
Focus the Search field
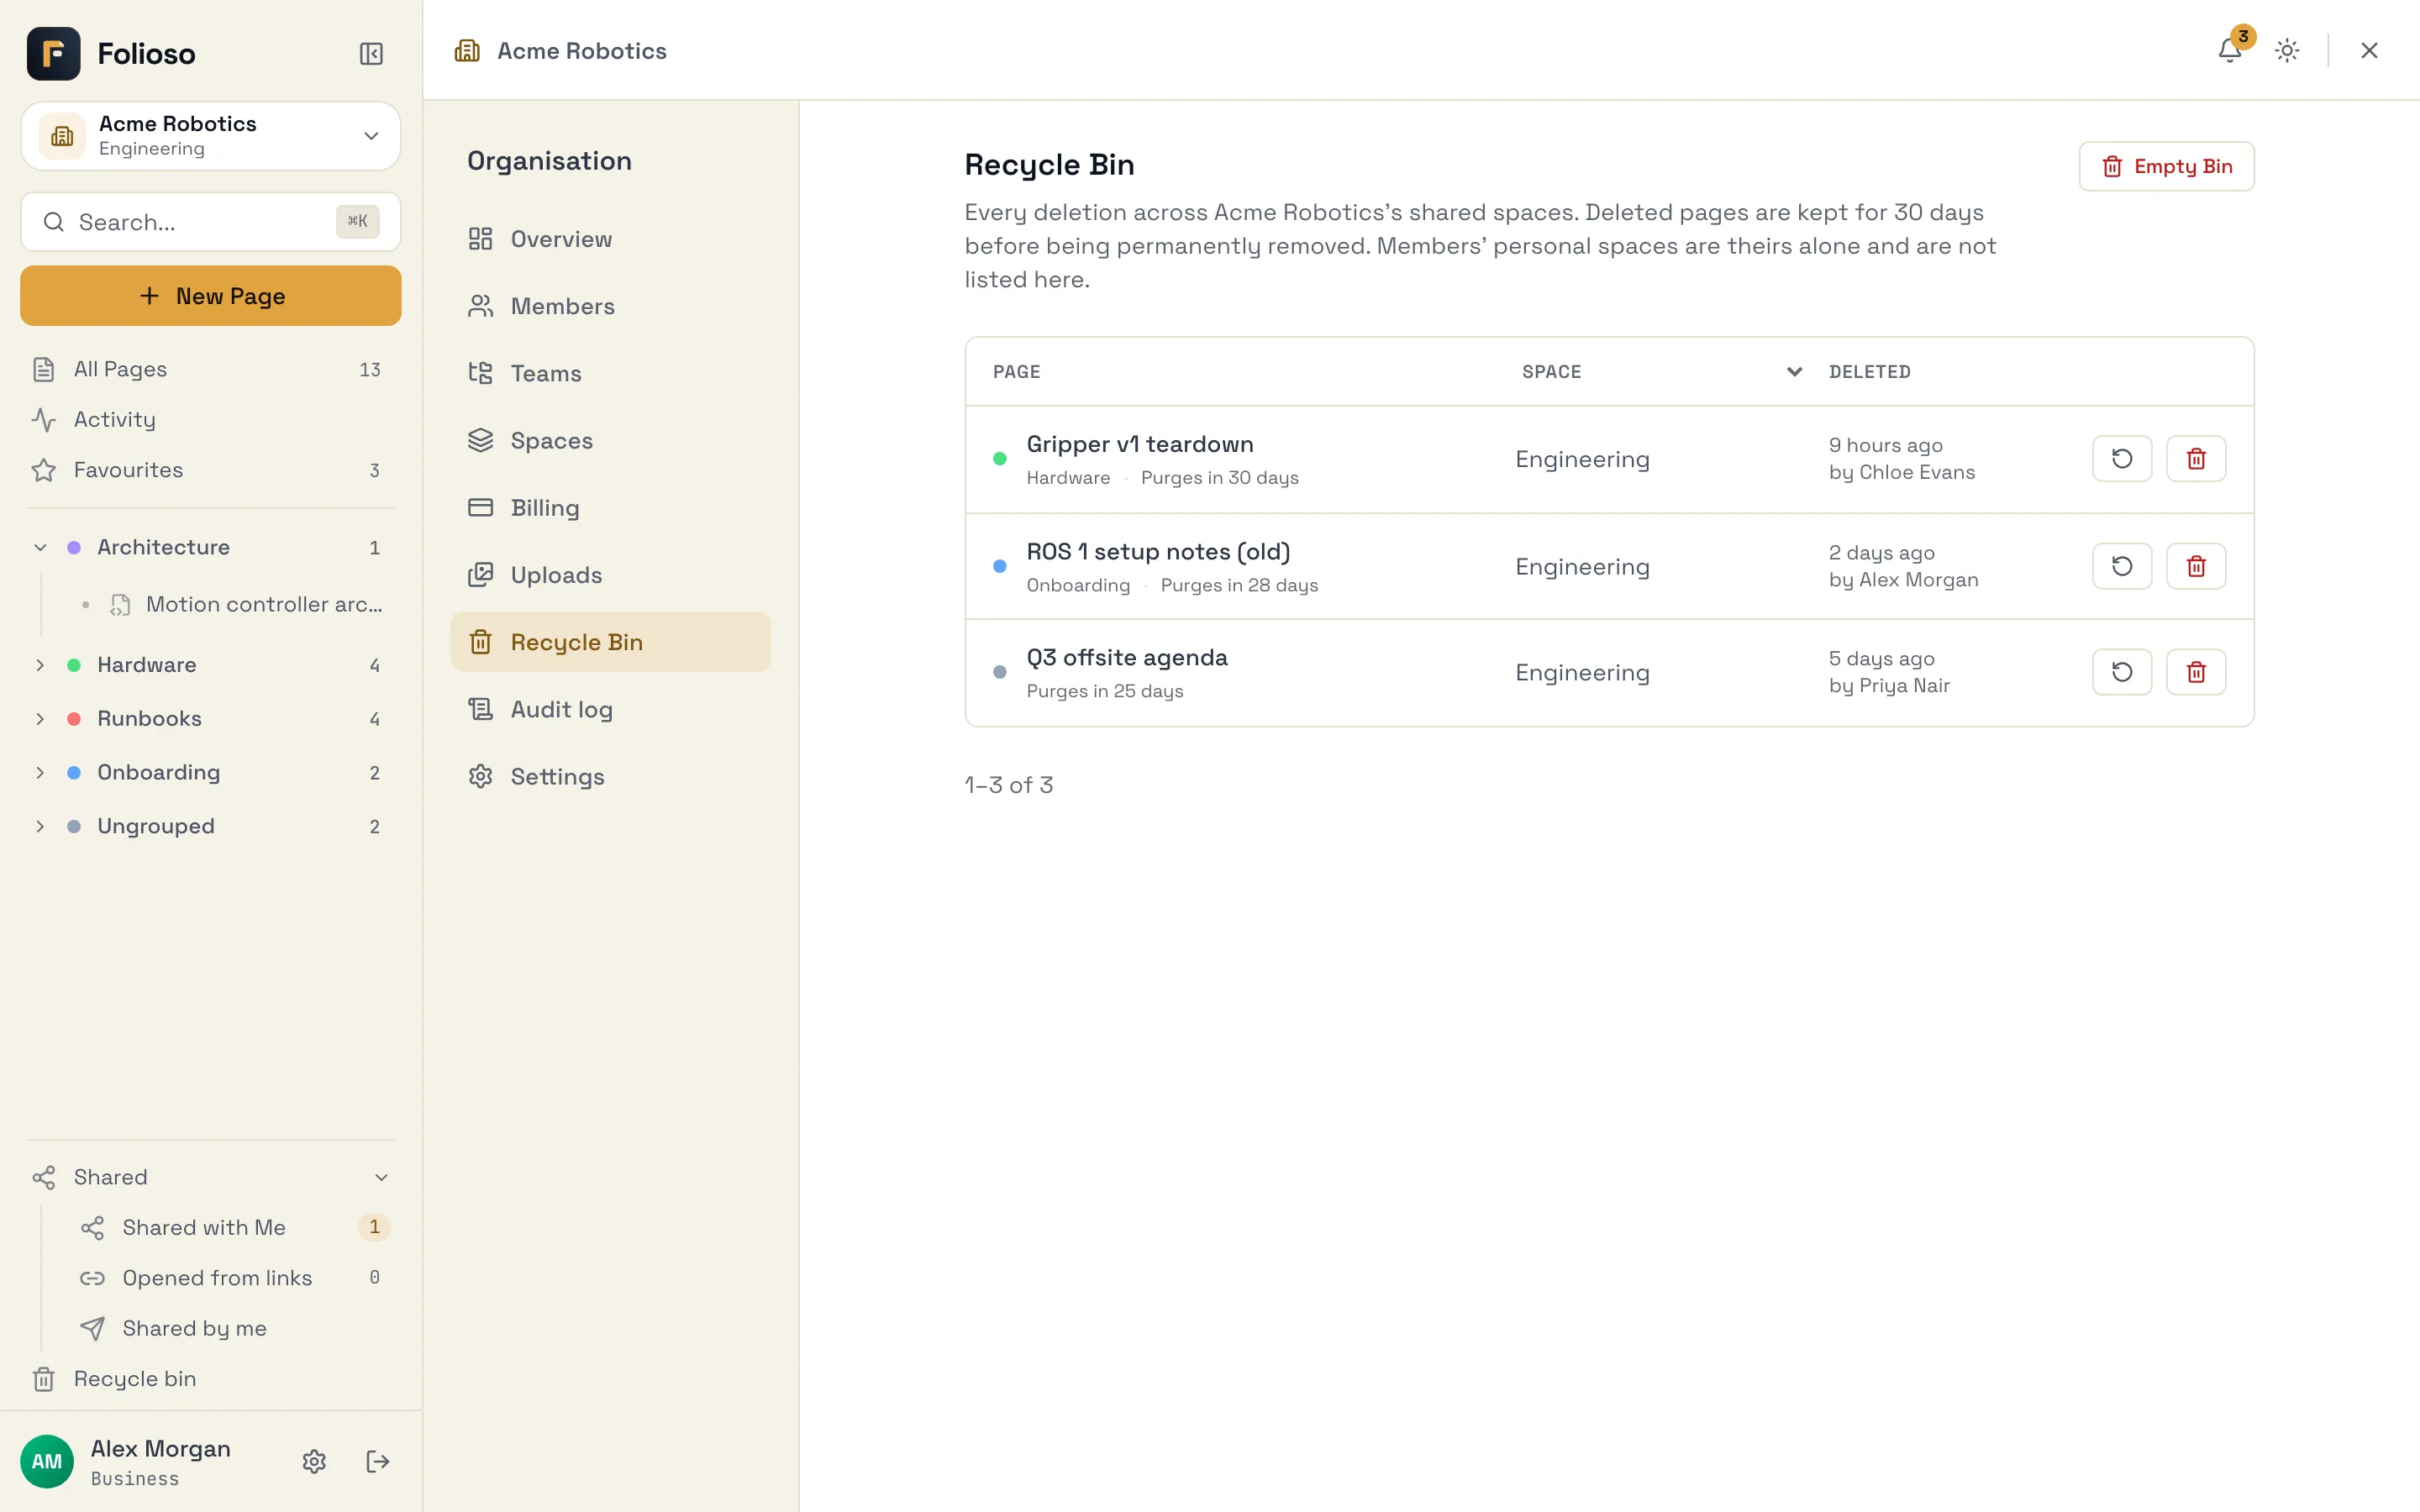click(211, 222)
